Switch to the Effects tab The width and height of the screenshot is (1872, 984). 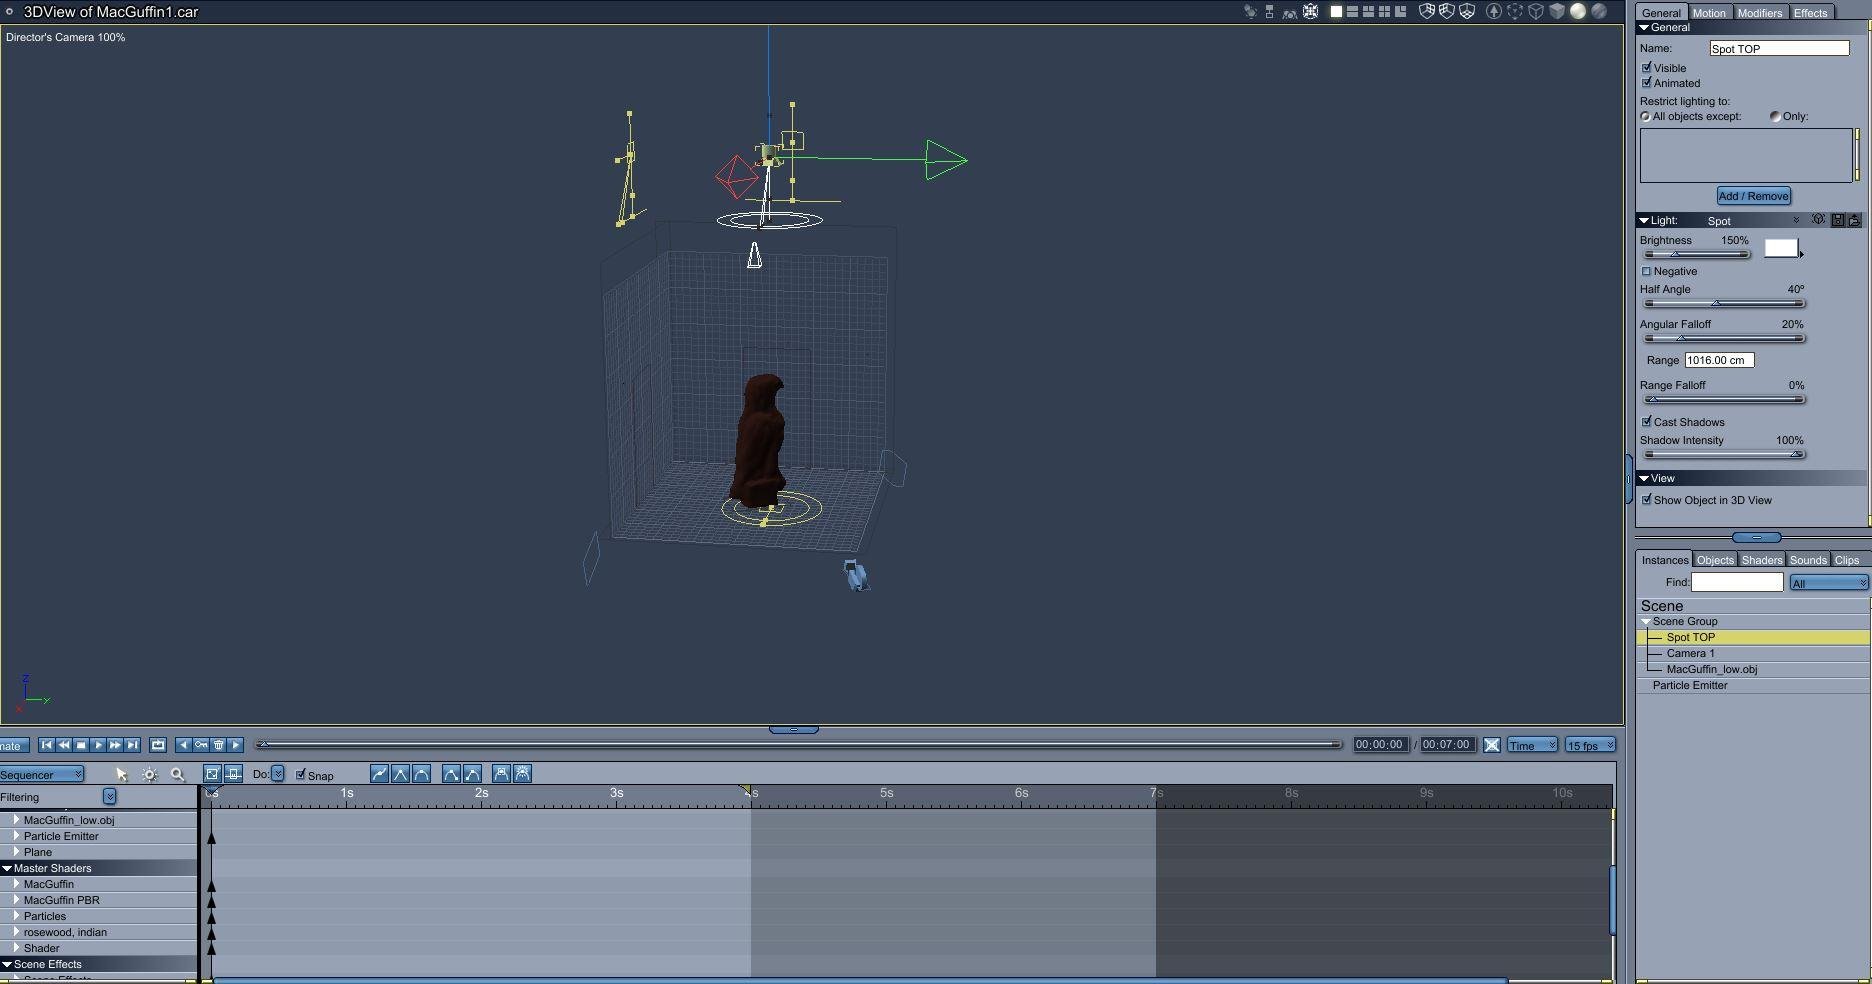point(1811,13)
